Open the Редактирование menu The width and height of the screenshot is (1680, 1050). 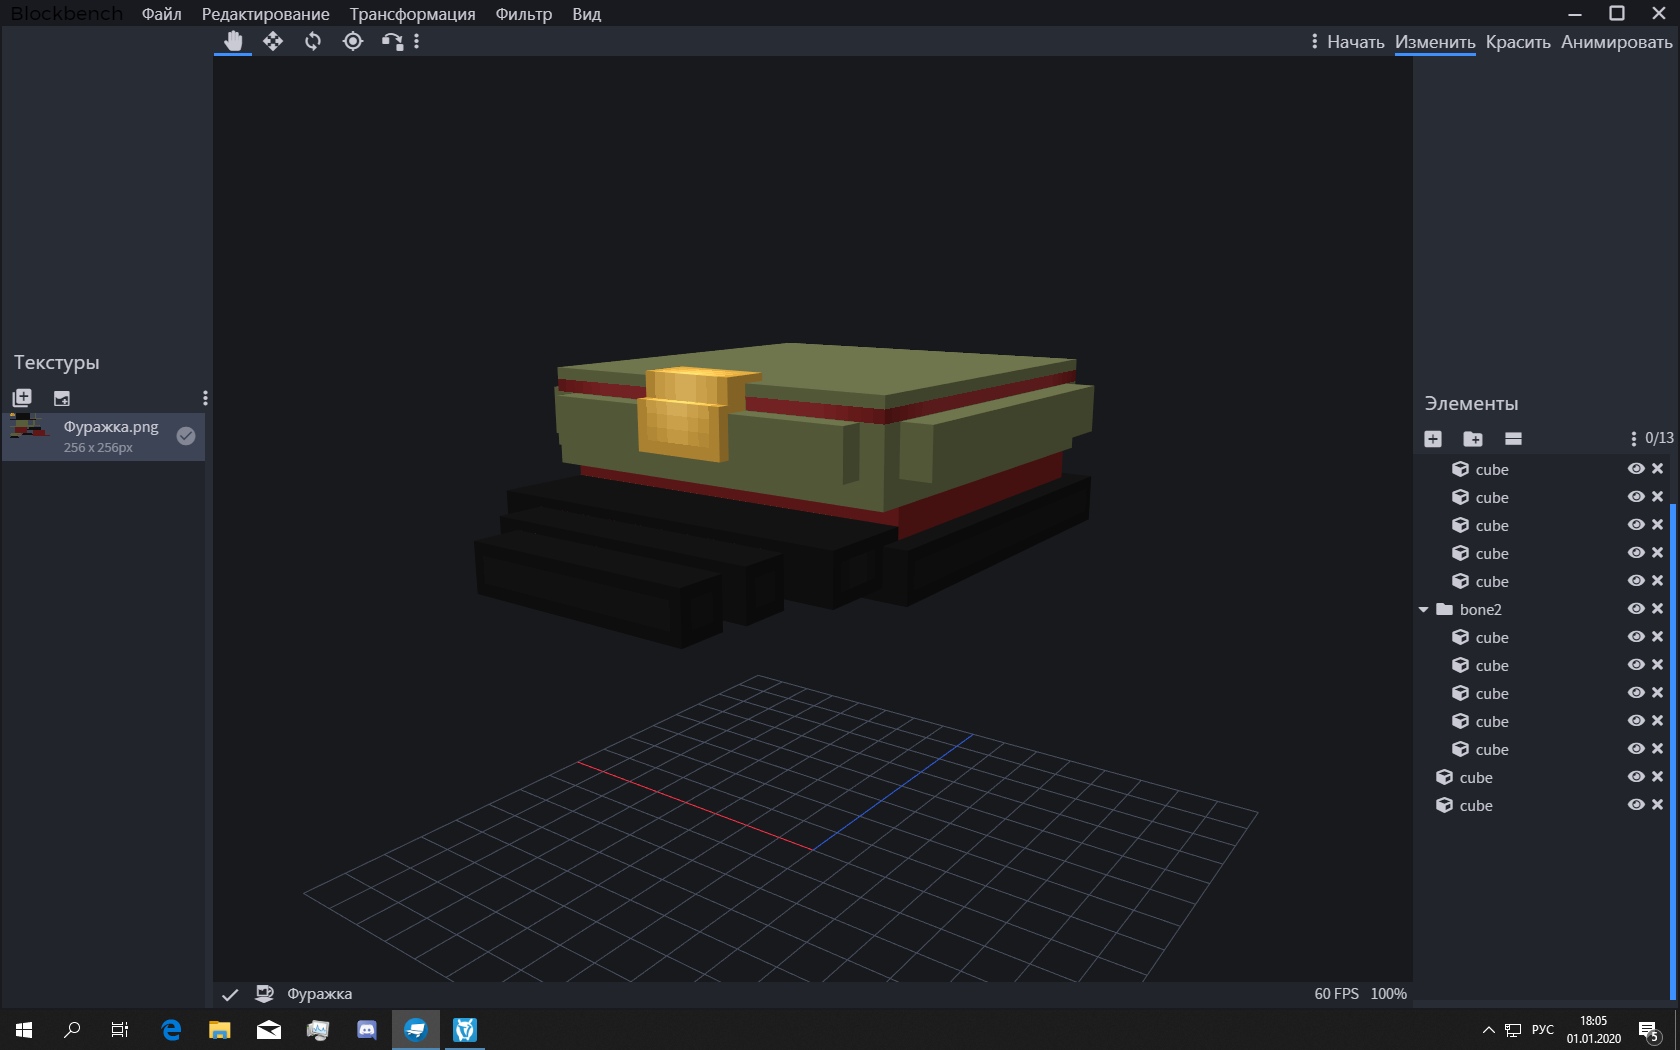click(x=265, y=14)
